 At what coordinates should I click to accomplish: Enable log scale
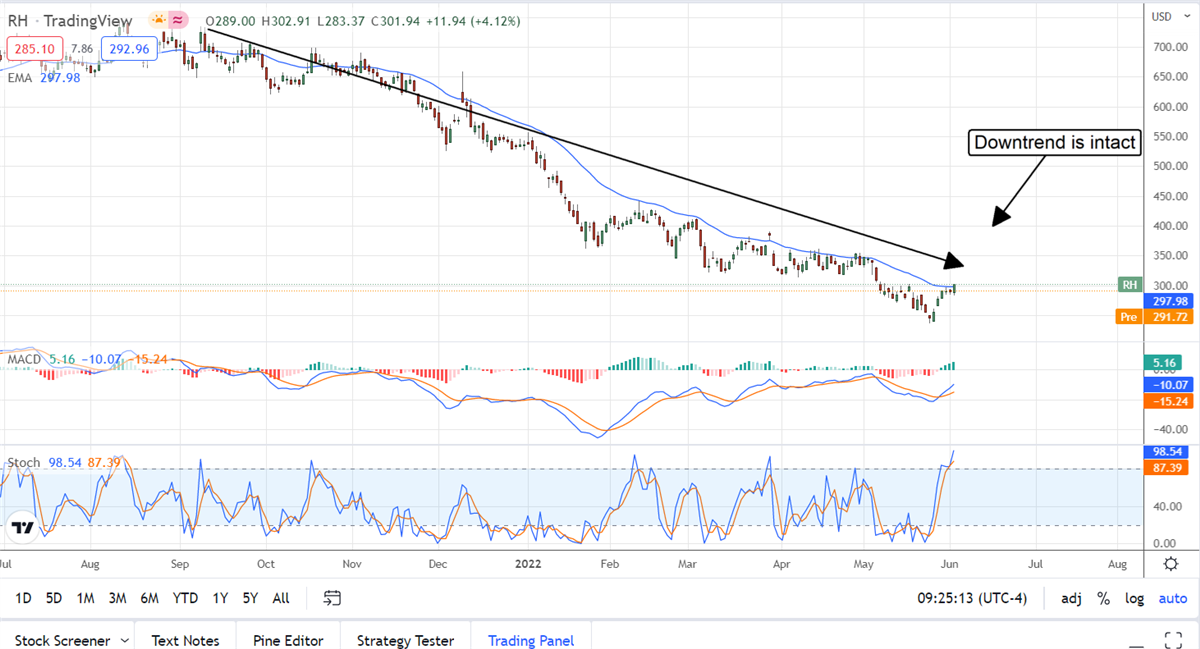[x=1134, y=598]
